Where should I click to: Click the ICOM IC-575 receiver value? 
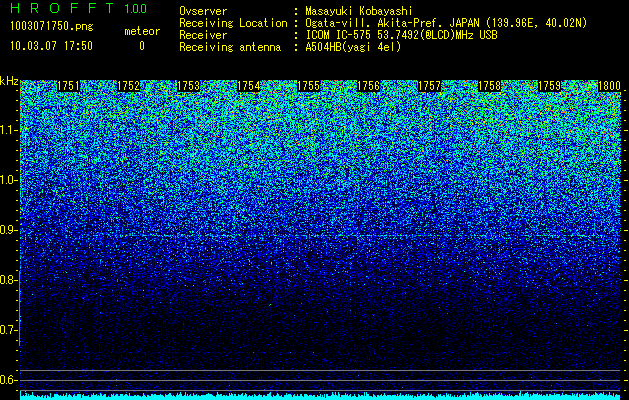402,35
